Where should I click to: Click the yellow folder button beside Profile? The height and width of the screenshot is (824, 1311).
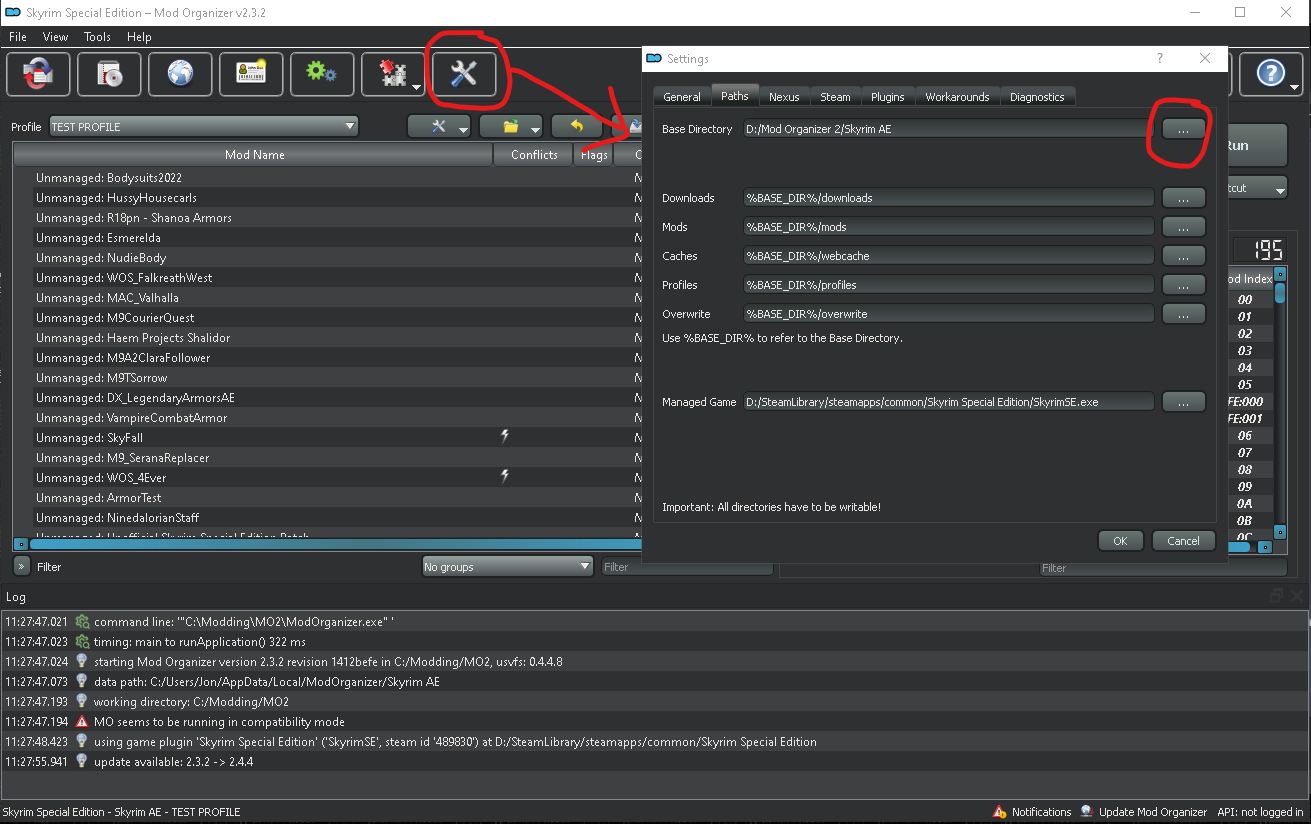(510, 127)
